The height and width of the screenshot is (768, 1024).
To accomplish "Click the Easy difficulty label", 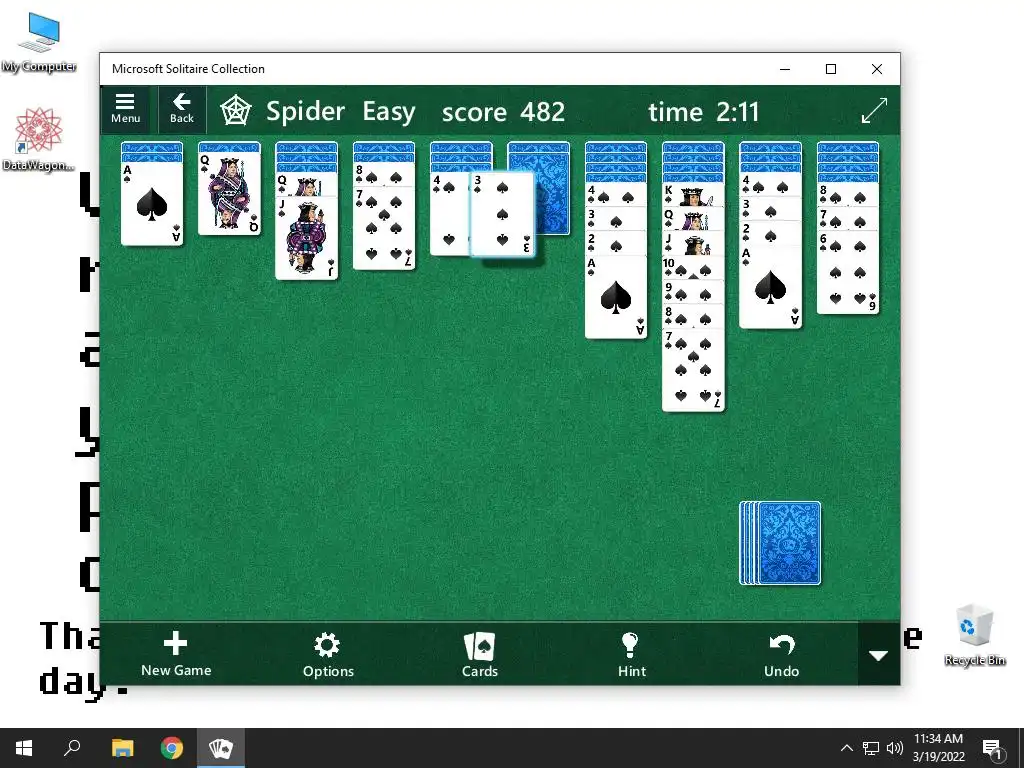I will click(x=389, y=112).
